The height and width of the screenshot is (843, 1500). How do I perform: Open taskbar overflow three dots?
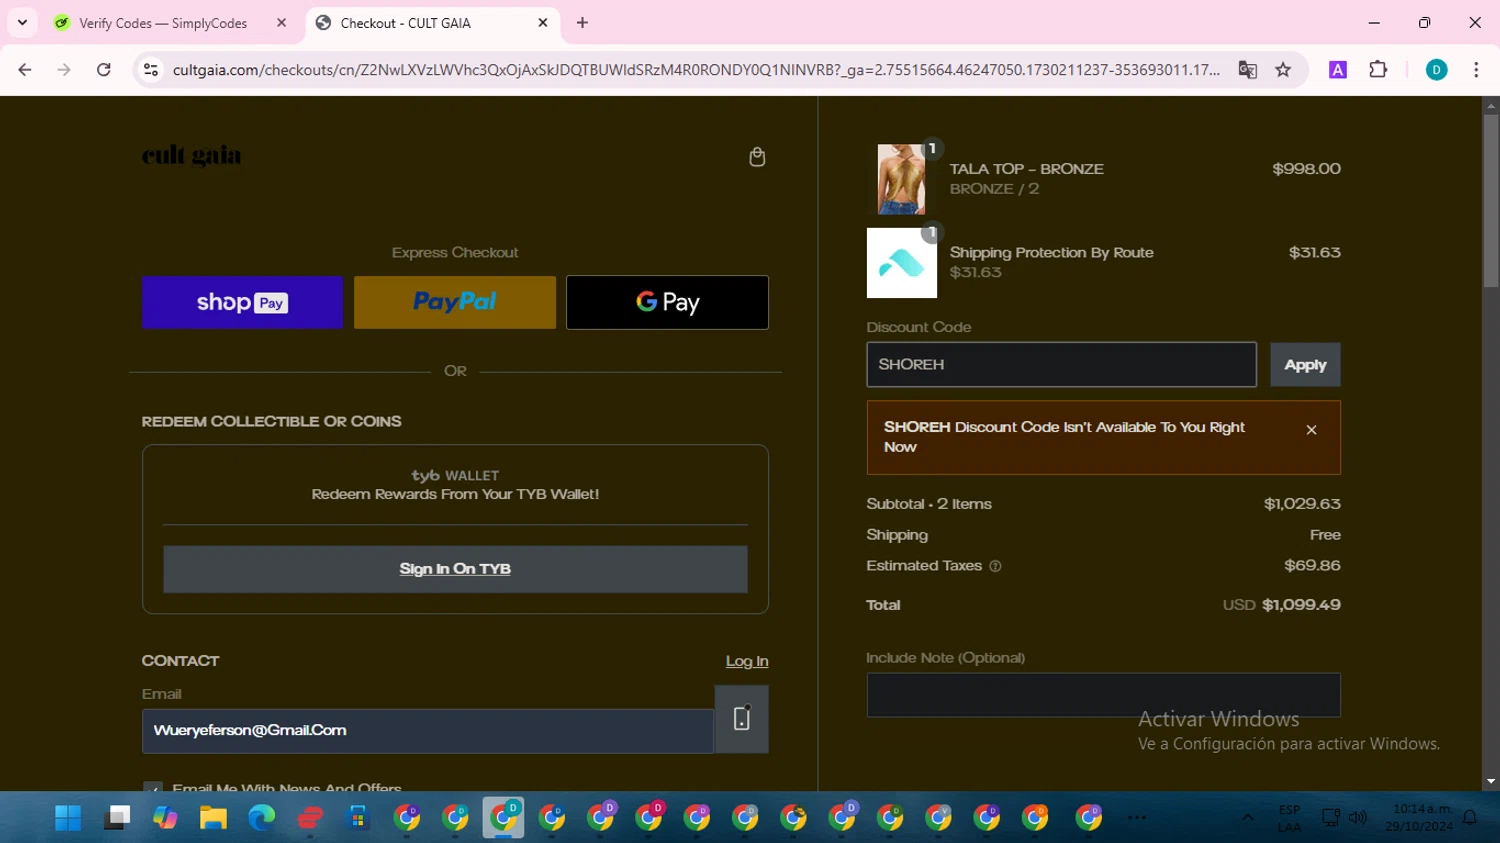[x=1137, y=818]
